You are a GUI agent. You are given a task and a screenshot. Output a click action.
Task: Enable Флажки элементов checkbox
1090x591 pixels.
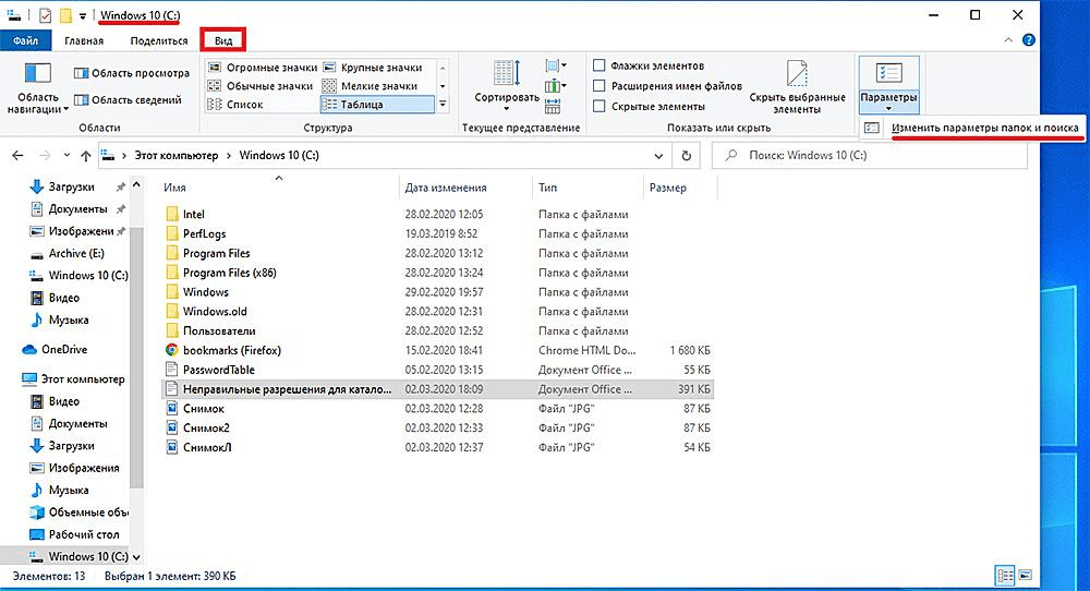point(599,66)
